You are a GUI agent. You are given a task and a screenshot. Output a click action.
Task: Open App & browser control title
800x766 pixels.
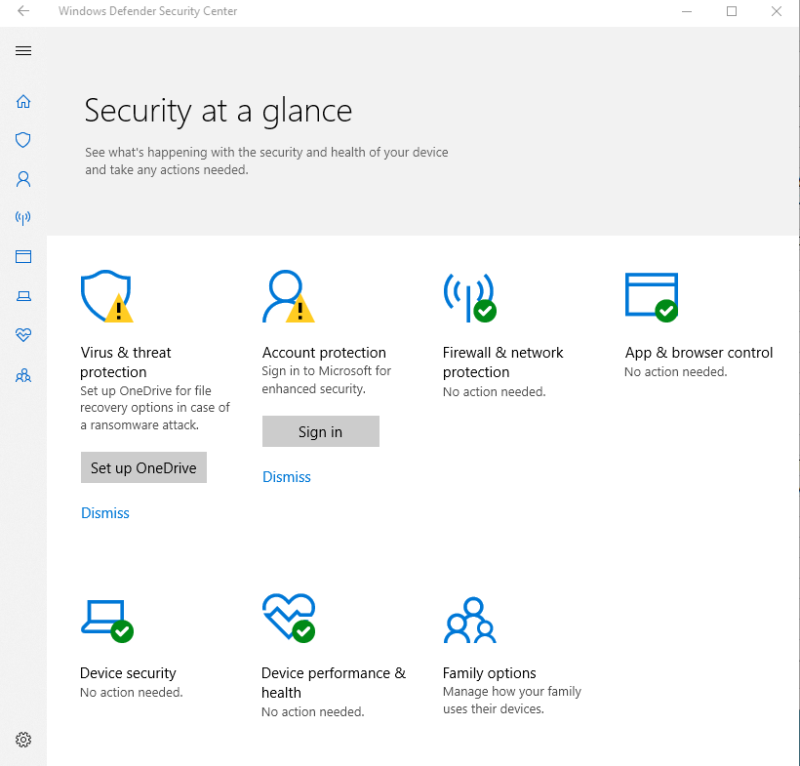point(698,353)
